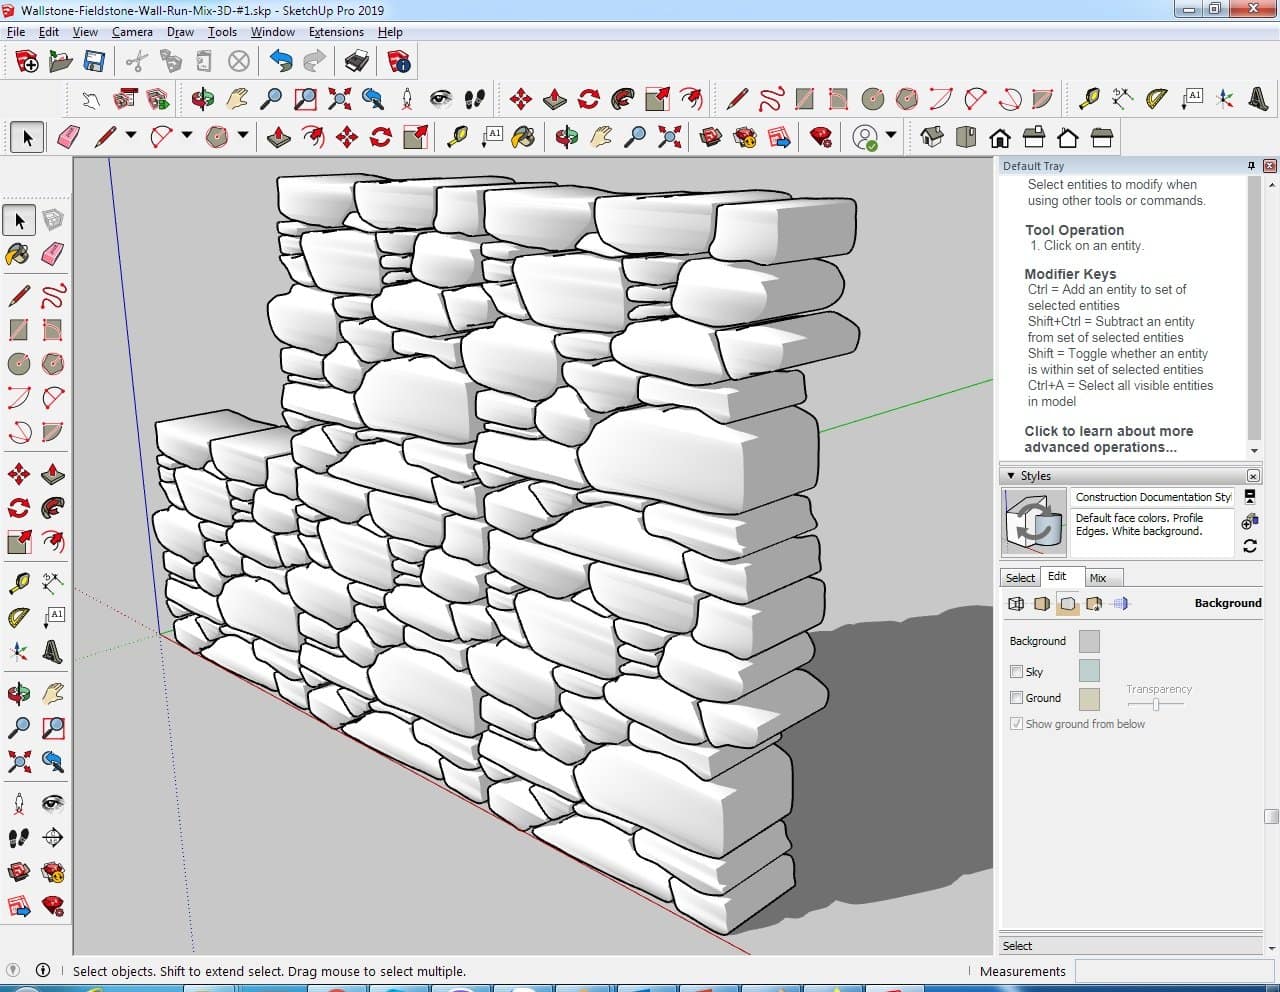This screenshot has height=992, width=1280.
Task: Collapse the Styles panel
Action: point(1011,476)
